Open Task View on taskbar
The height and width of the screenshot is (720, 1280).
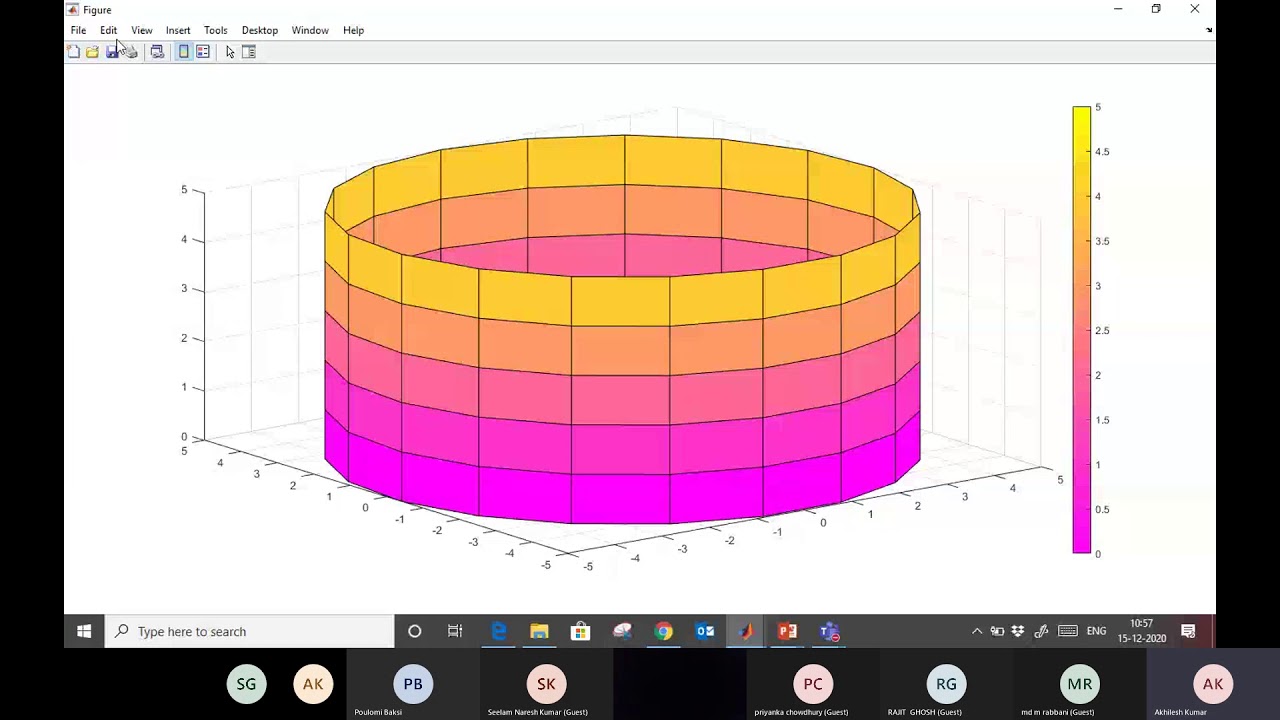pyautogui.click(x=455, y=631)
